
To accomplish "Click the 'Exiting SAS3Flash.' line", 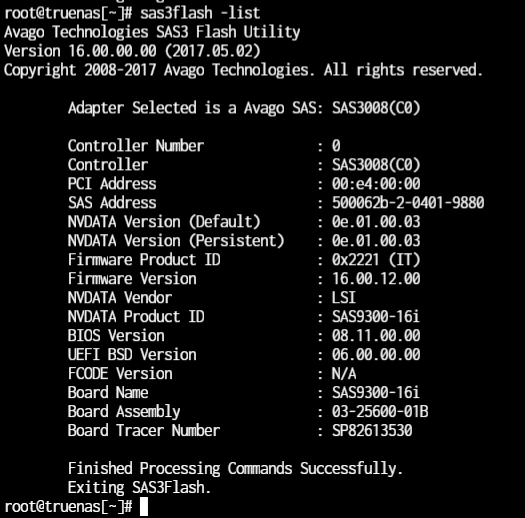I will tap(139, 488).
